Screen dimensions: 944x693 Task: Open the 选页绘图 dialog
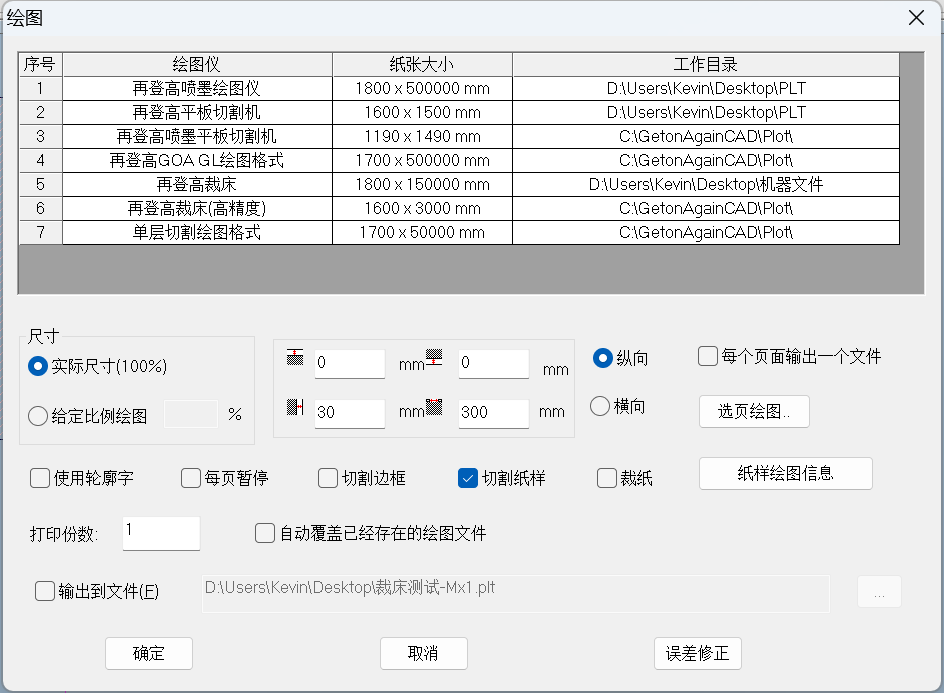click(754, 411)
